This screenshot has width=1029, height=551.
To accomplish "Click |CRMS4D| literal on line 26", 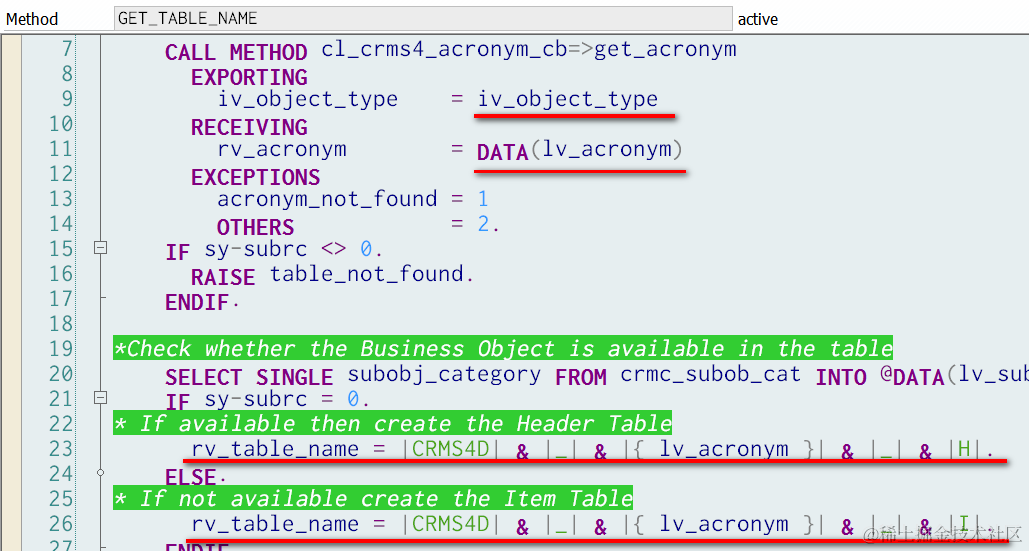I will [x=451, y=523].
